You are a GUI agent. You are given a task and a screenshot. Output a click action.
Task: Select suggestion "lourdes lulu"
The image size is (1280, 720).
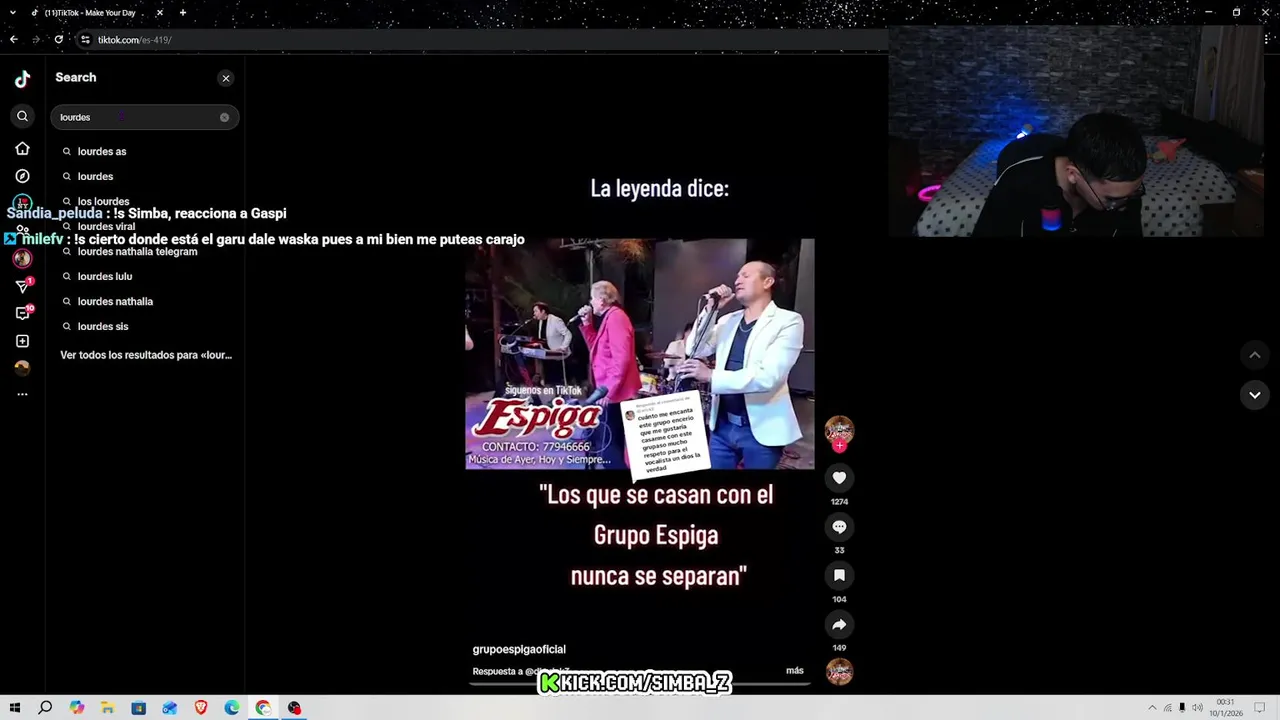click(105, 276)
